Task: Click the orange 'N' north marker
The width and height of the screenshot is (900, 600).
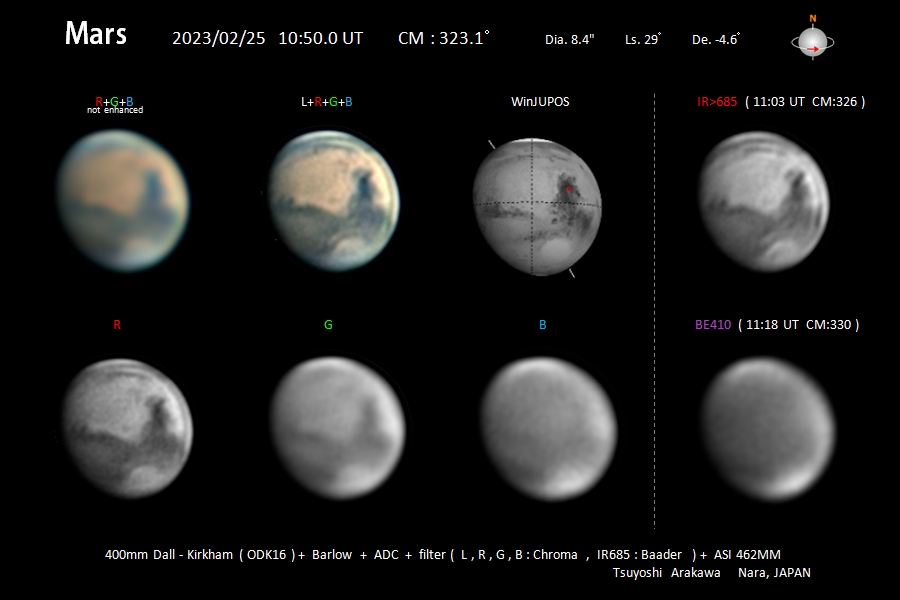Action: click(x=813, y=18)
